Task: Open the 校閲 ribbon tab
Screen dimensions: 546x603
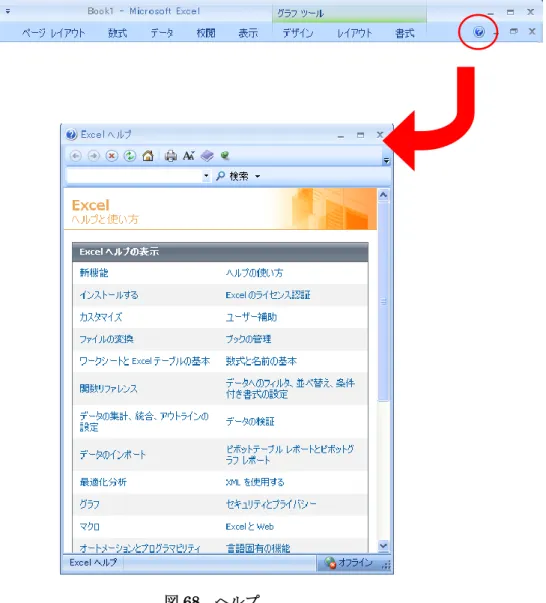Action: [x=206, y=33]
